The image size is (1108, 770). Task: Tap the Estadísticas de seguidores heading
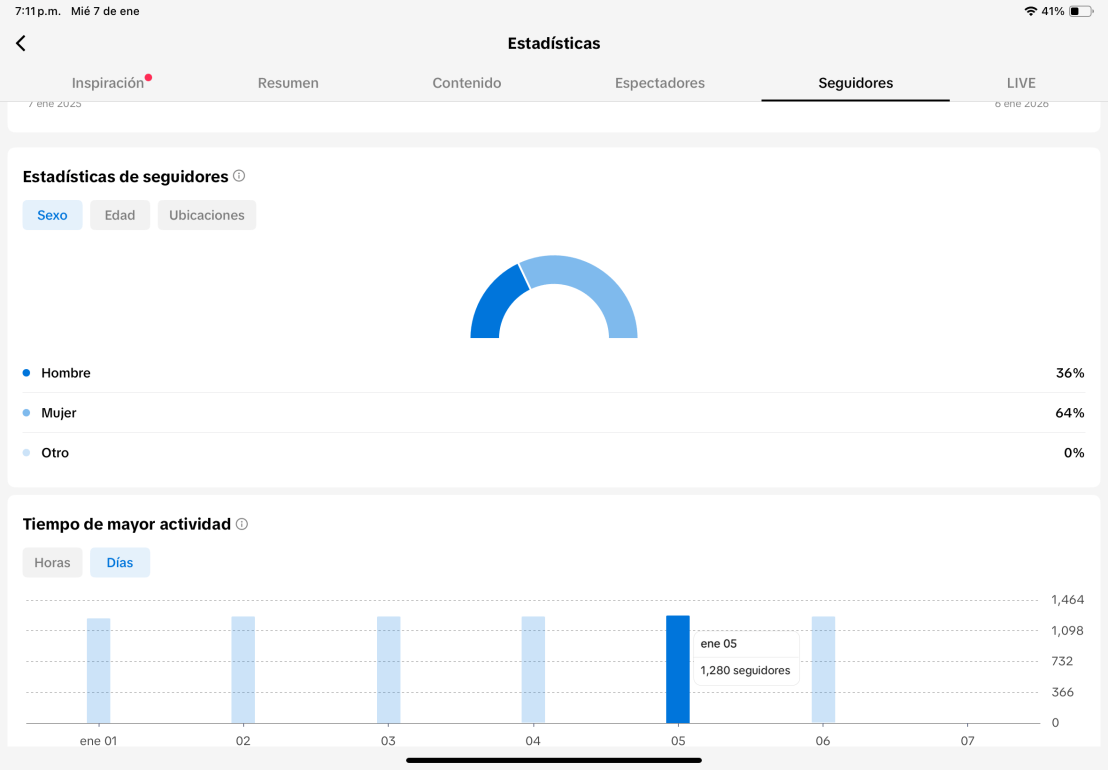125,177
